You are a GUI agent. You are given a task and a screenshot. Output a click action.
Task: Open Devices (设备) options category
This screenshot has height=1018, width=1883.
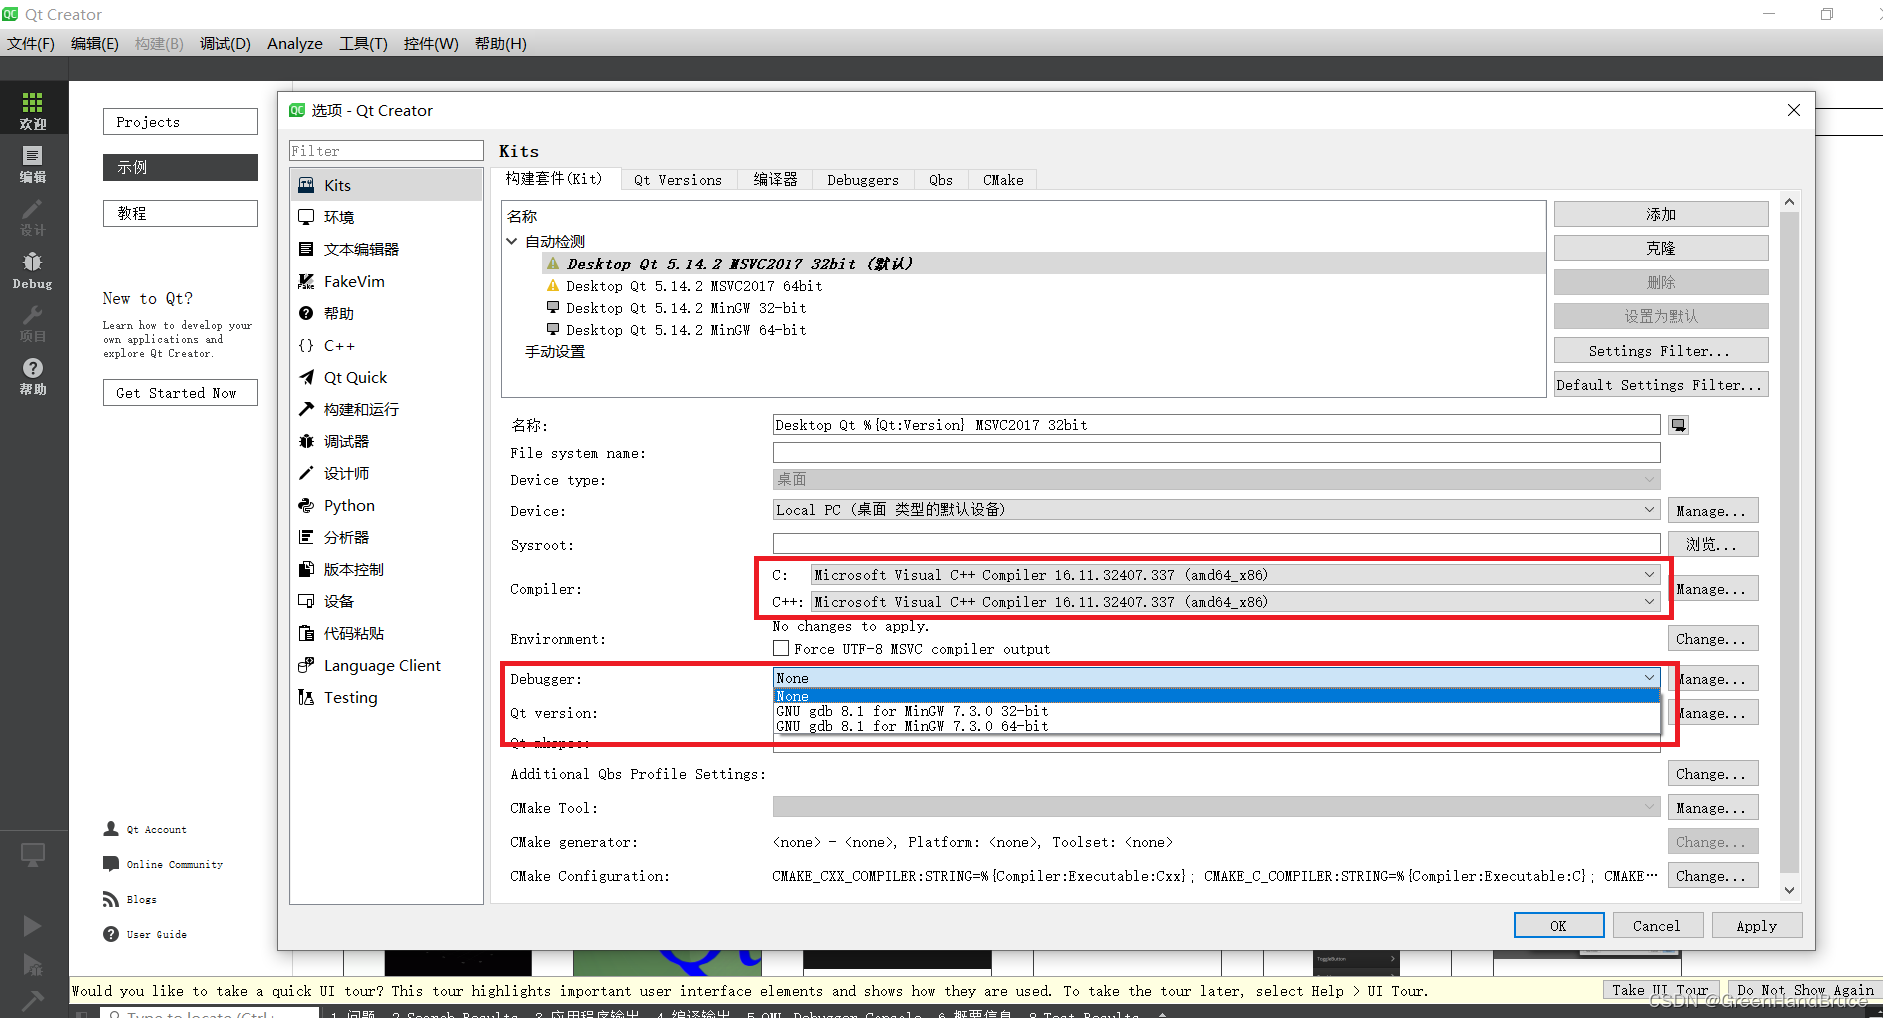[386, 601]
